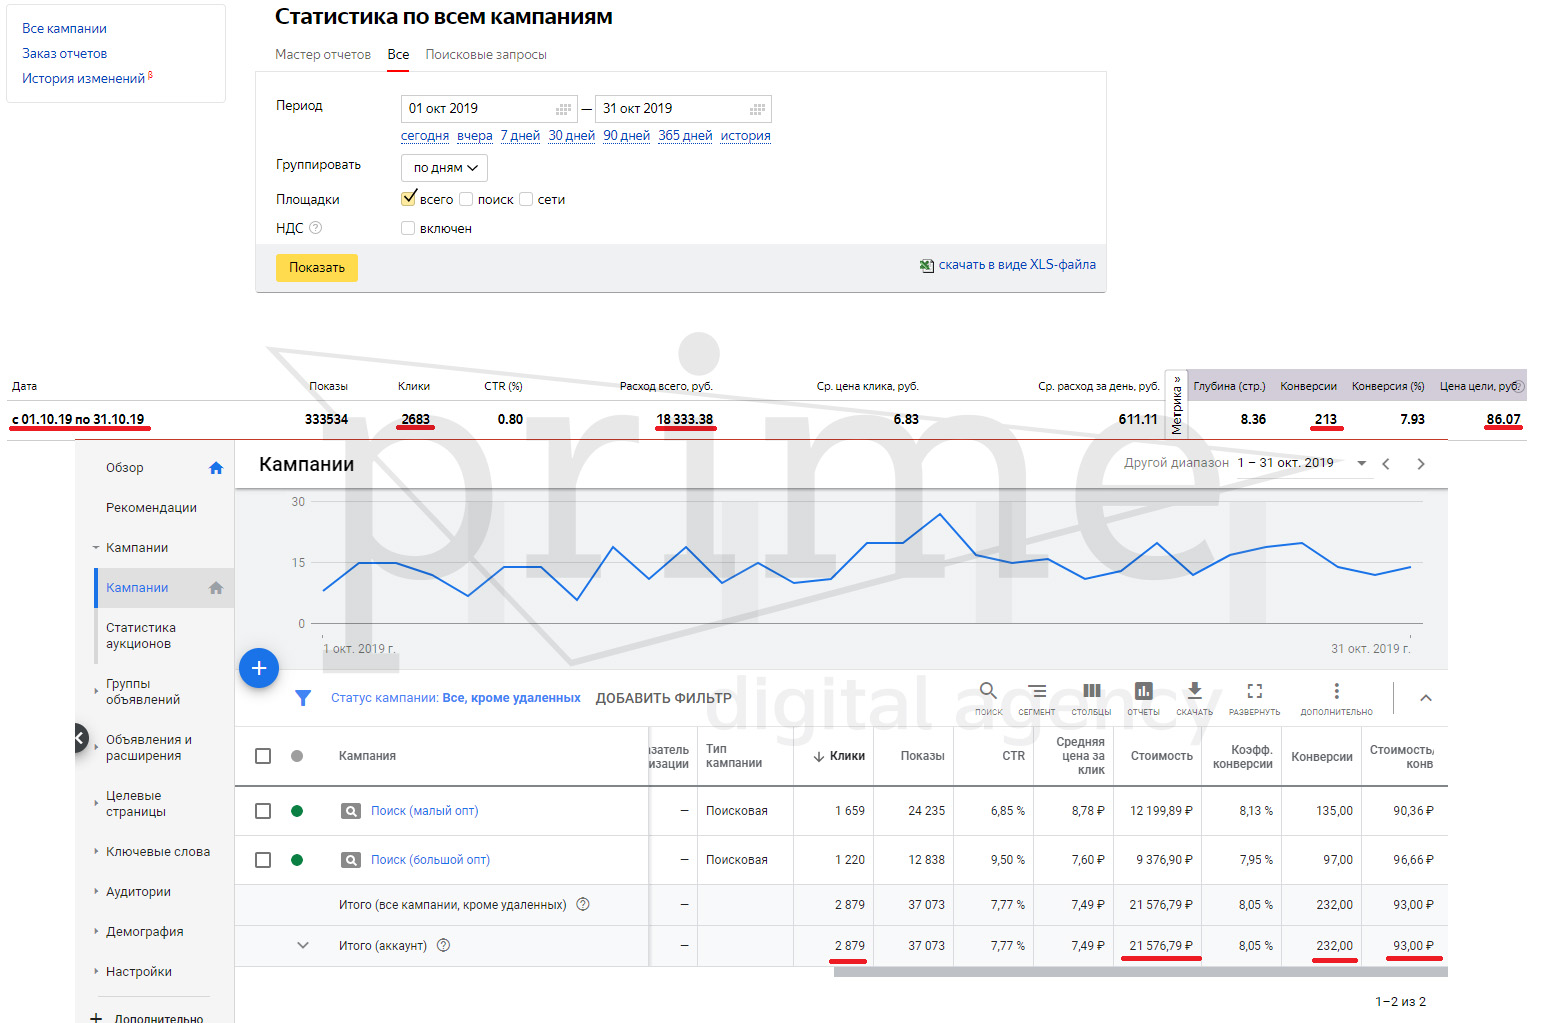This screenshot has width=1553, height=1023.
Task: Click help icon beside Итого (аккаунт)
Action: [x=444, y=945]
